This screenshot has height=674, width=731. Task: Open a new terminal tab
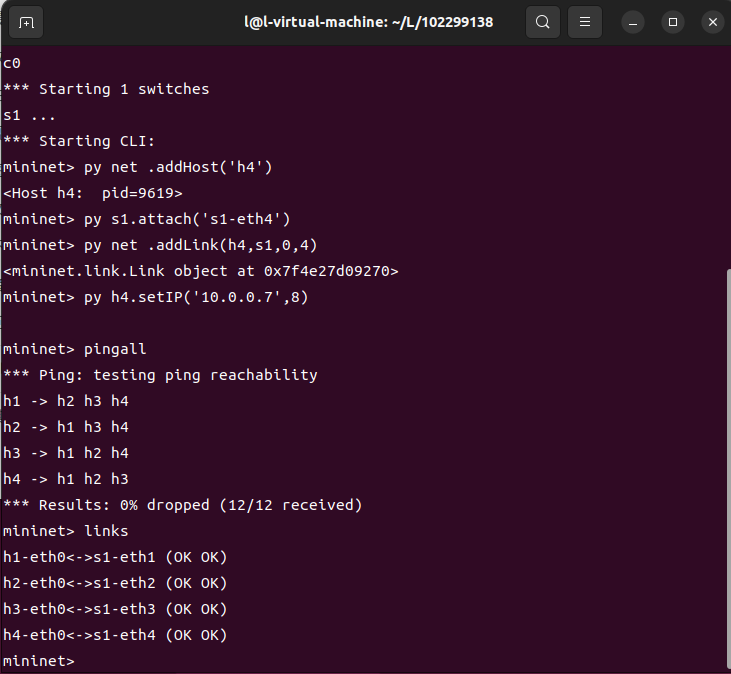click(x=26, y=22)
